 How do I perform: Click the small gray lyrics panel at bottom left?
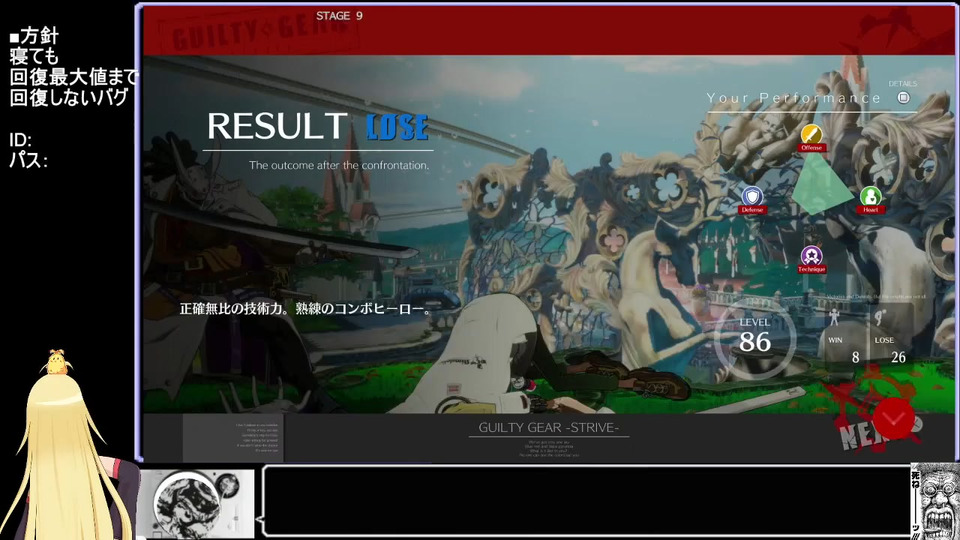click(x=233, y=438)
